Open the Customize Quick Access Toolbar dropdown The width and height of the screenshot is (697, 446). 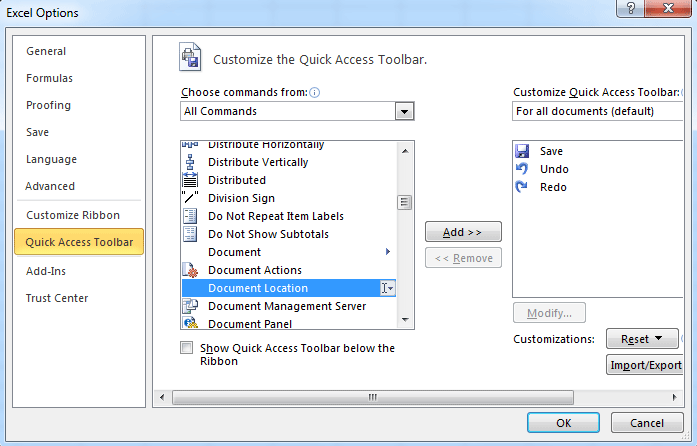[598, 111]
